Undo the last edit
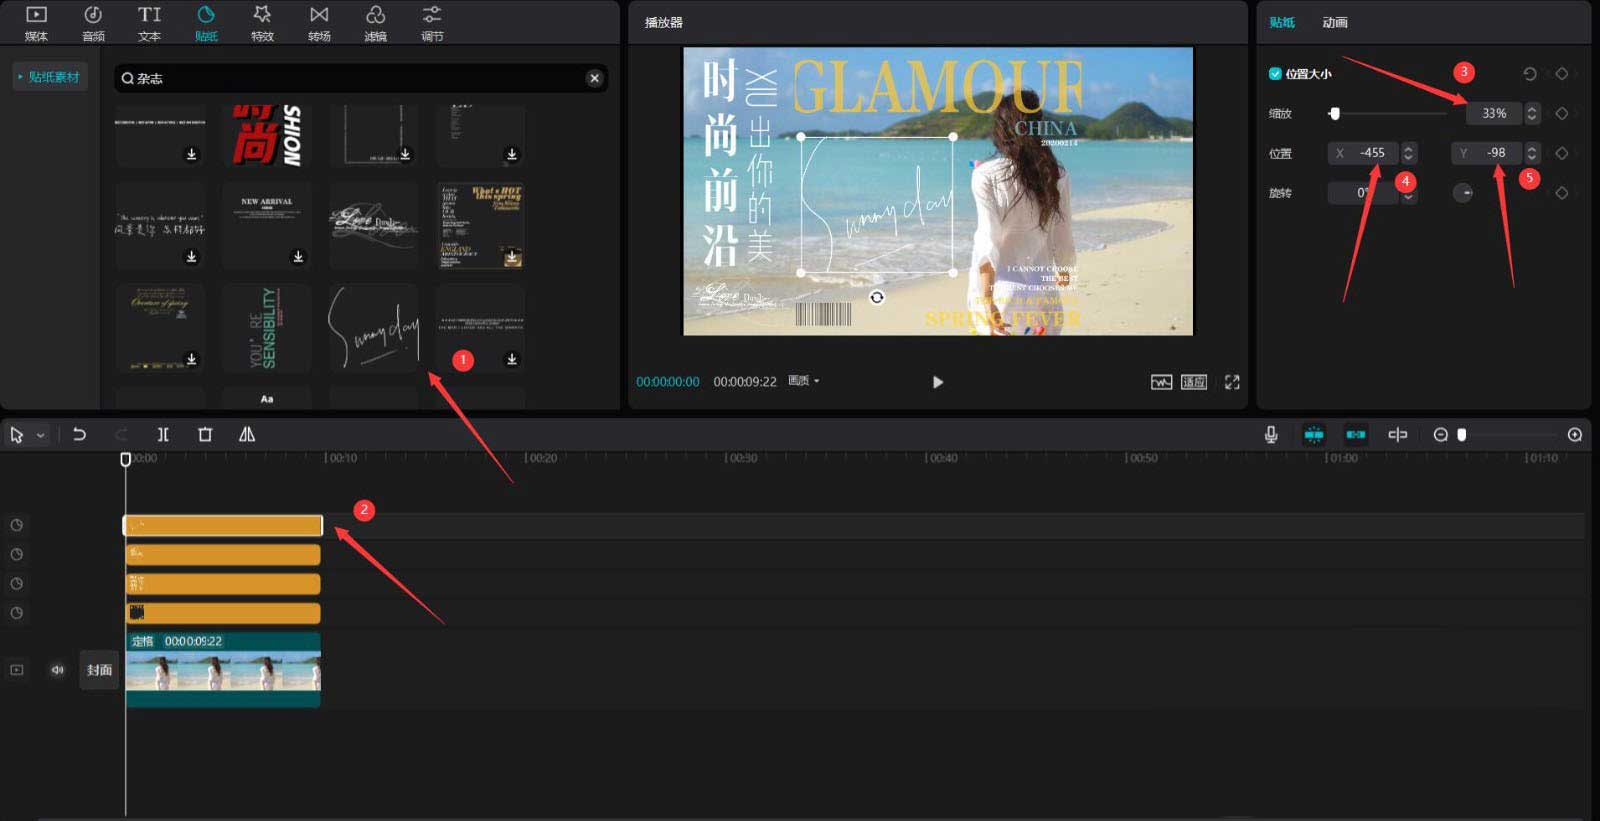This screenshot has width=1600, height=821. 79,434
